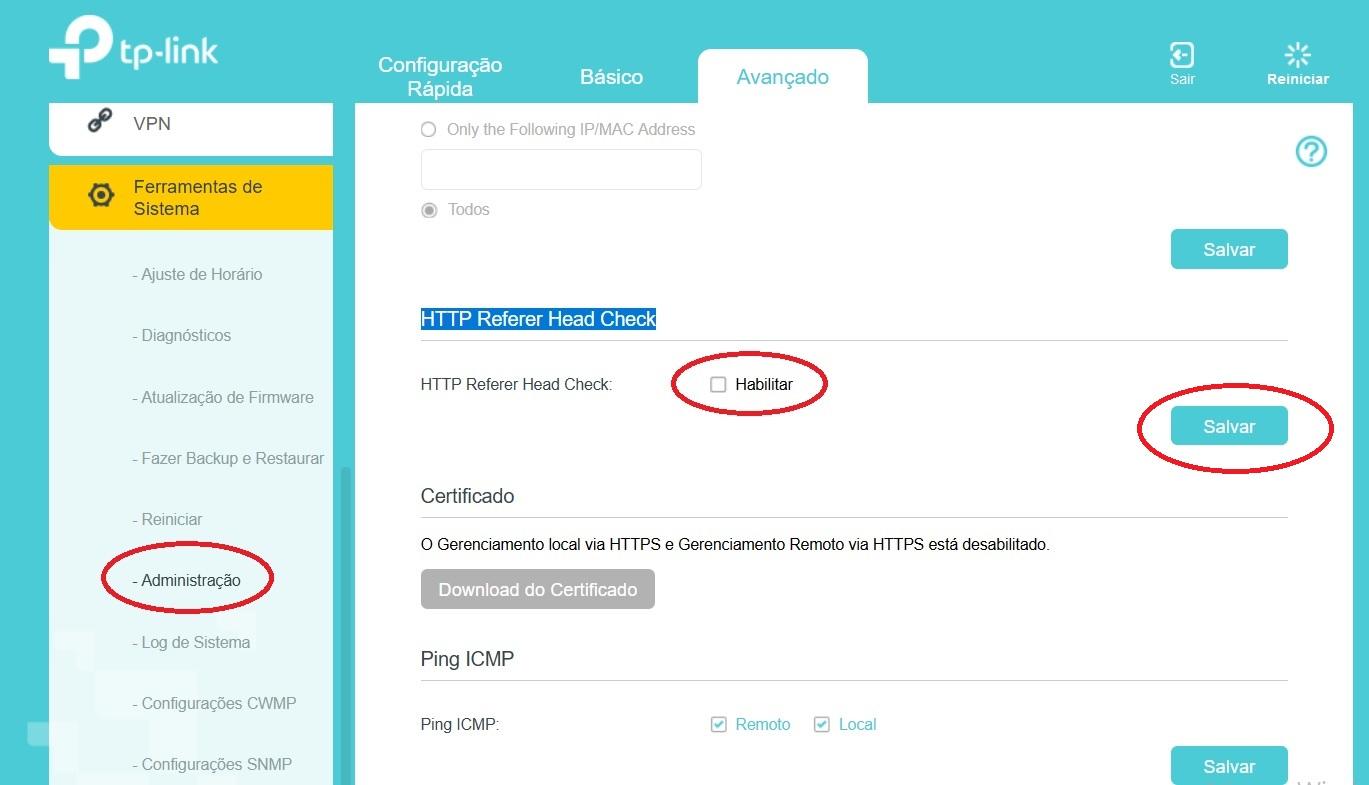Click the Download do Certificado button

coord(538,589)
